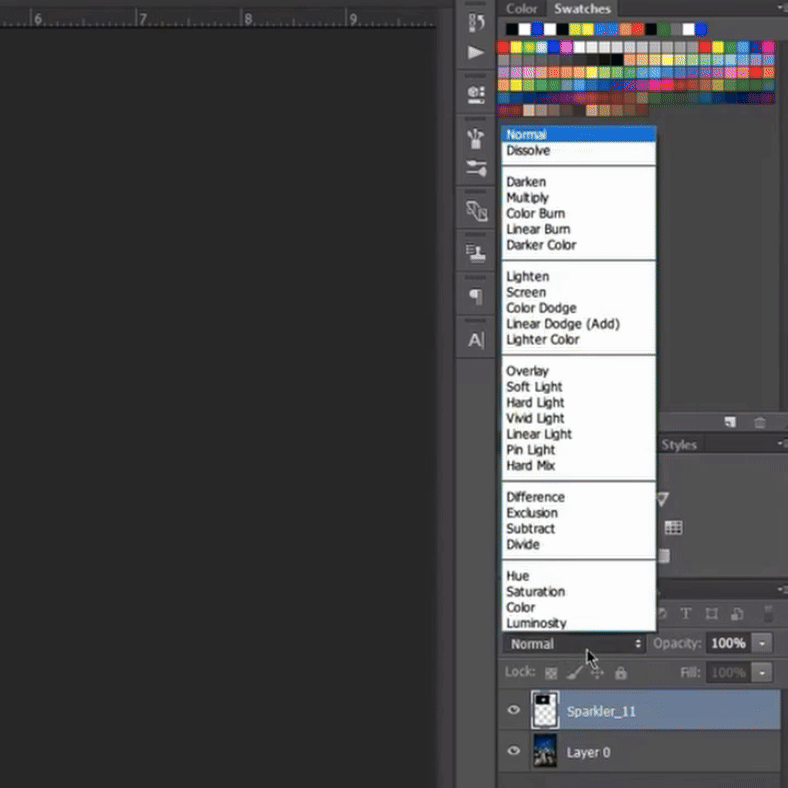
Task: Open the Paragraph panel icon
Action: click(x=476, y=297)
